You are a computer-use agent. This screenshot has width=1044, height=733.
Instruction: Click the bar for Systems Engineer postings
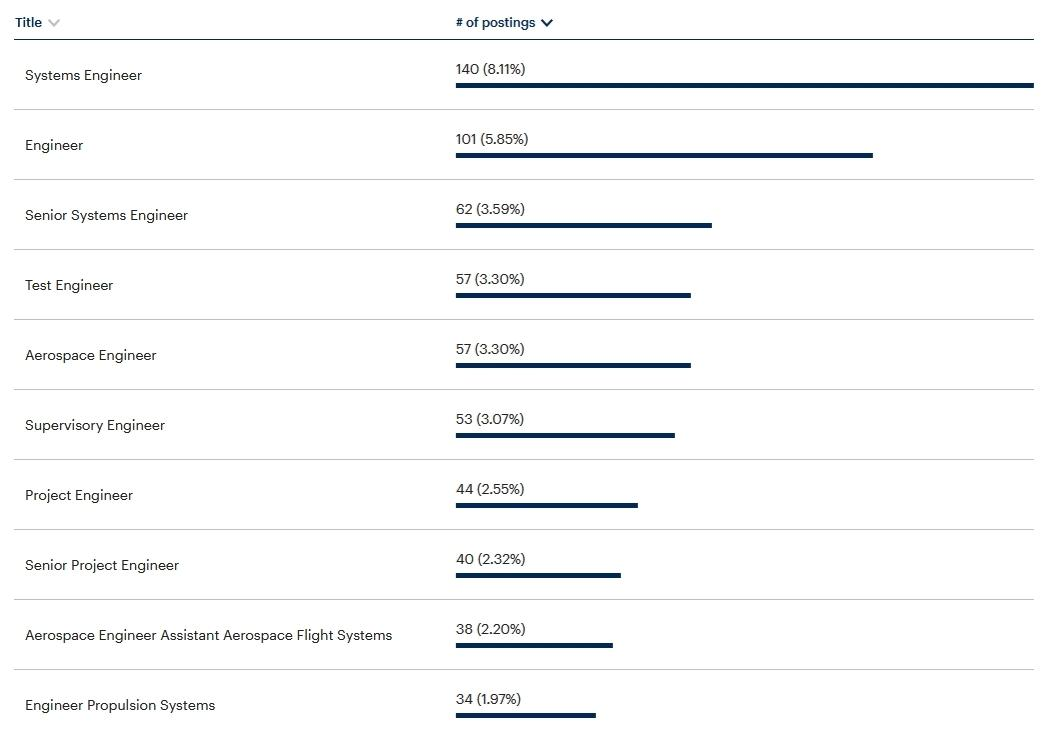pyautogui.click(x=744, y=86)
